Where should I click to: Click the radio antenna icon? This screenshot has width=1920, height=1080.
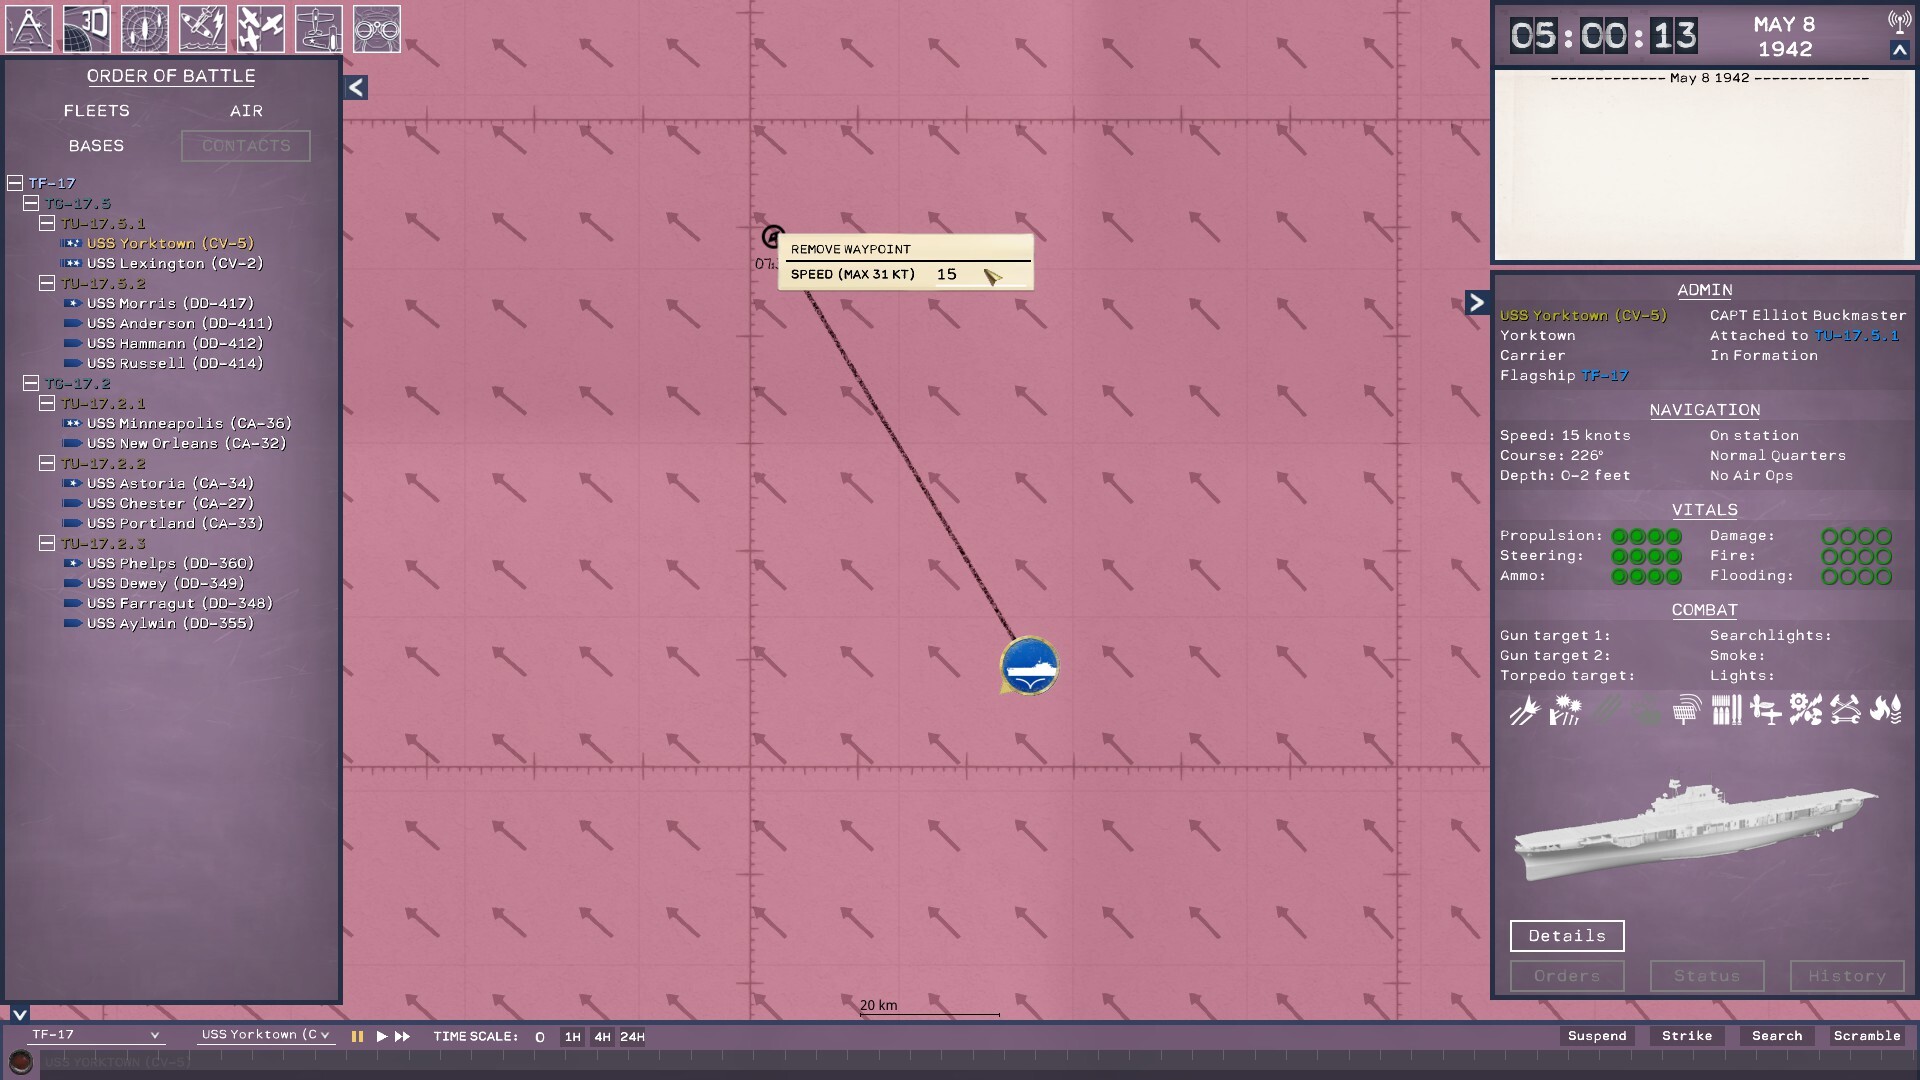[x=1899, y=21]
